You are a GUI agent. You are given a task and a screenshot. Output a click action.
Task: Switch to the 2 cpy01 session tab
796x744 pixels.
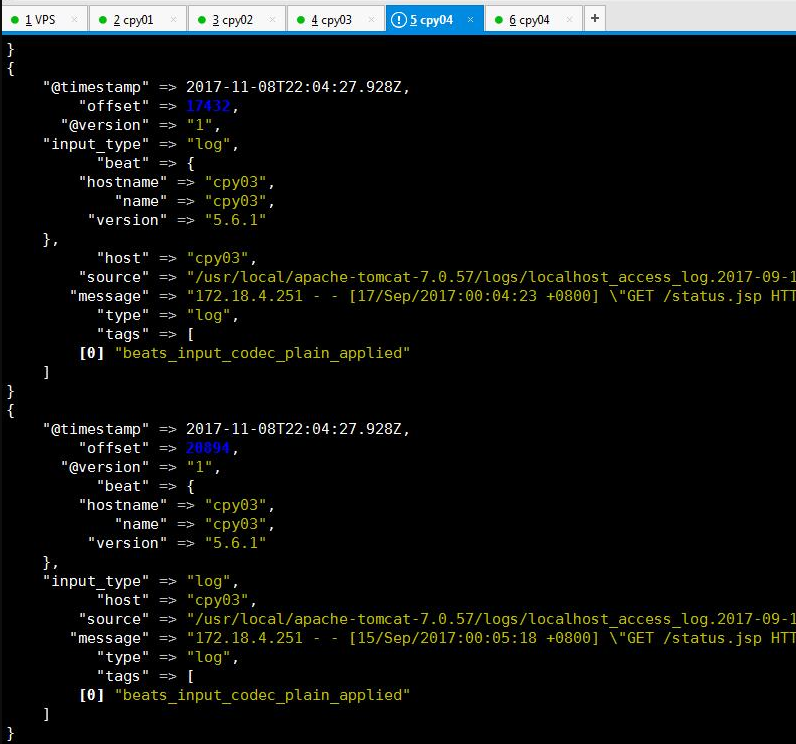pyautogui.click(x=138, y=19)
